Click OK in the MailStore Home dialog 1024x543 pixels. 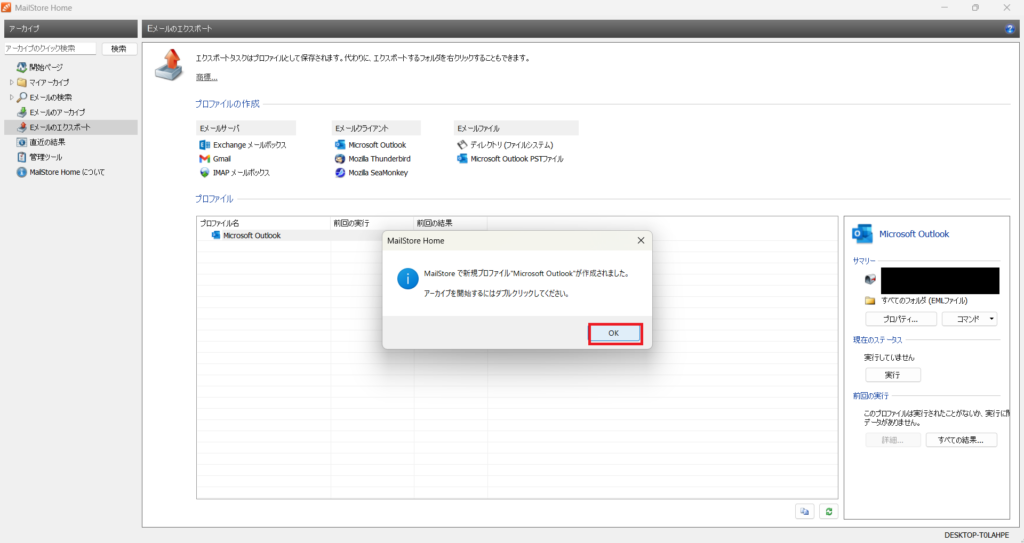click(614, 333)
